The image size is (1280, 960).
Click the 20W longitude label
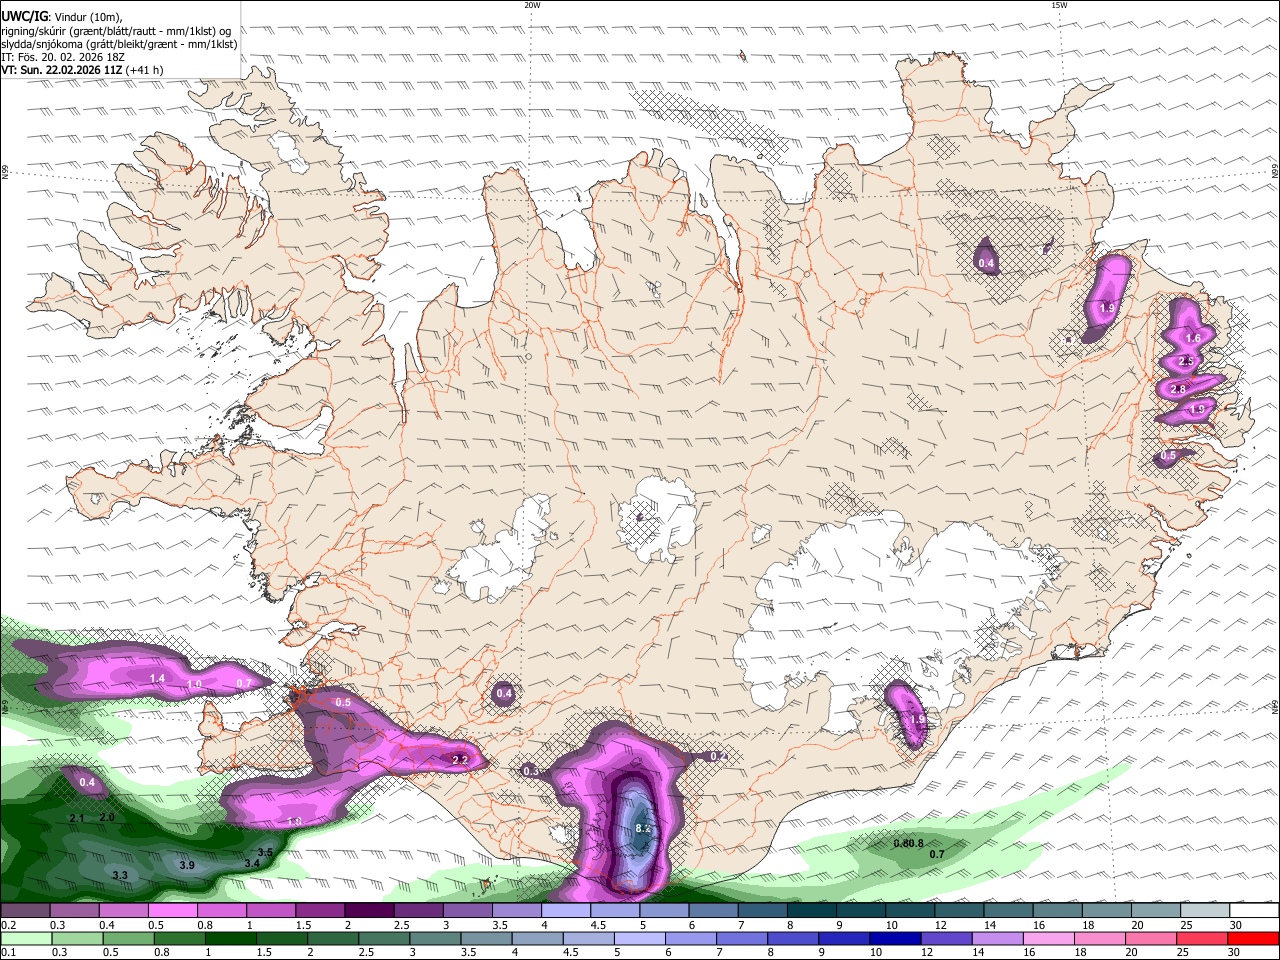532,5
